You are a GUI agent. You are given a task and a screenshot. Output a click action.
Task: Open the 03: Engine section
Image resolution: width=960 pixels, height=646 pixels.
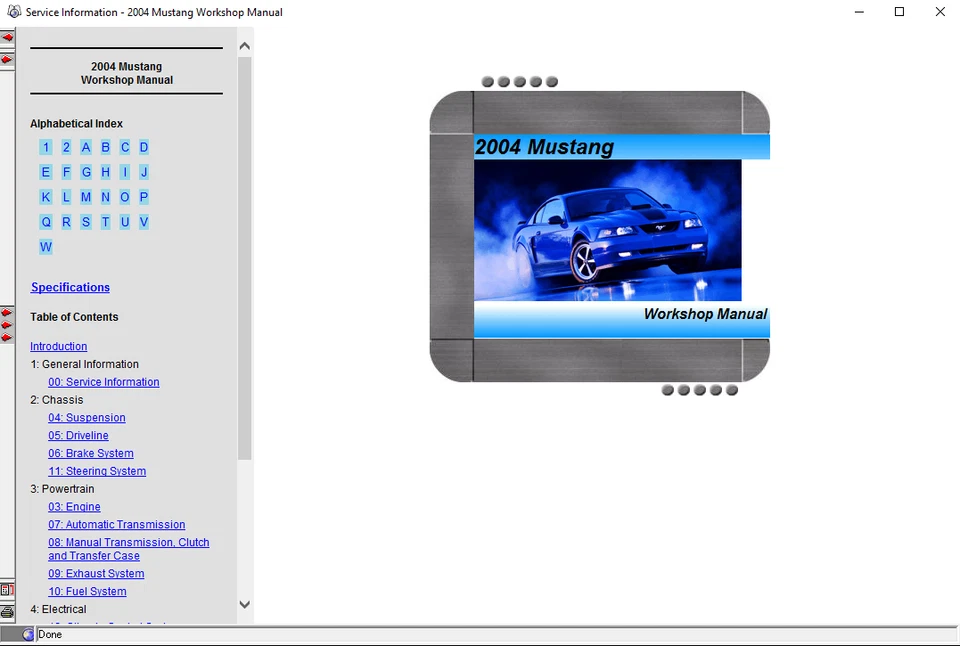click(x=73, y=507)
